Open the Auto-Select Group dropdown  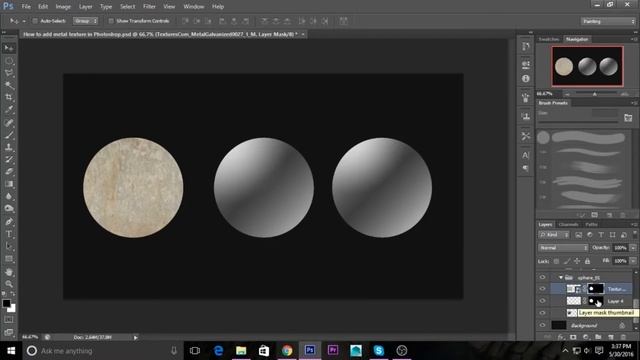tap(85, 21)
